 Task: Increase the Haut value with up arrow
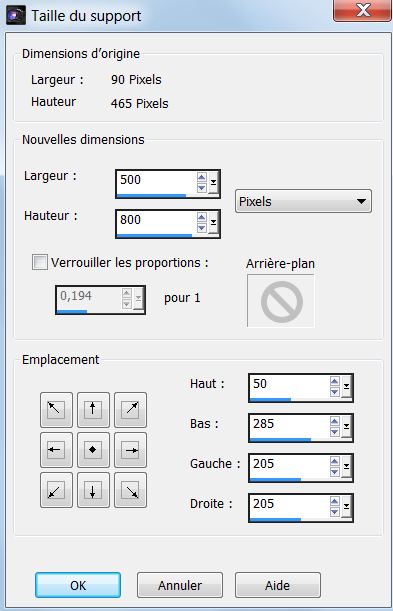click(335, 381)
